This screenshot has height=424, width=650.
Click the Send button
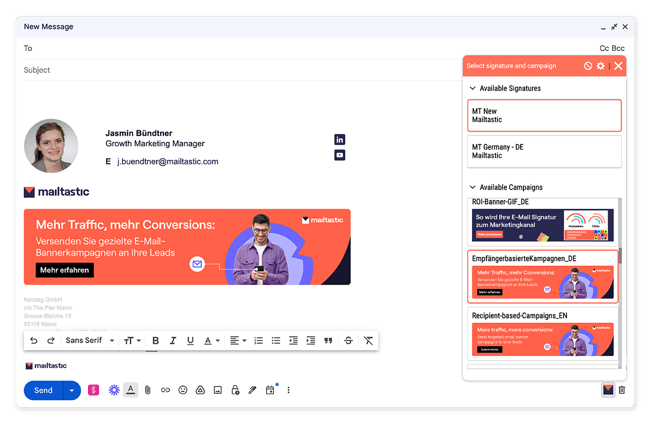(x=43, y=390)
